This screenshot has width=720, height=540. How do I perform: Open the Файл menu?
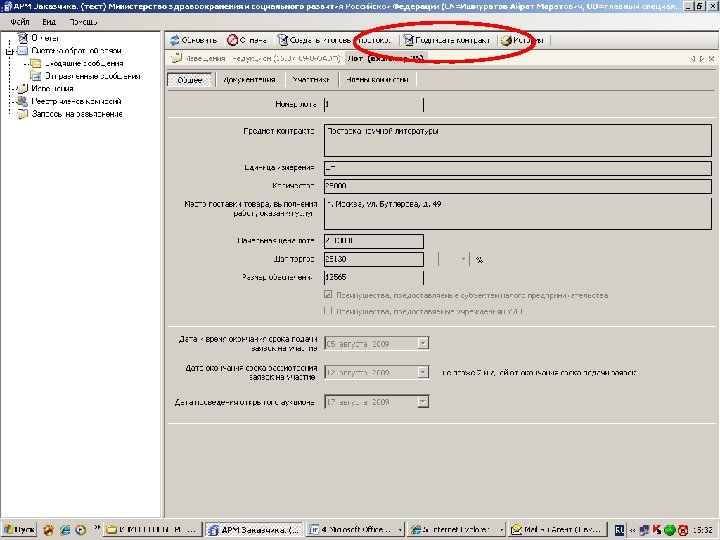pyautogui.click(x=20, y=22)
